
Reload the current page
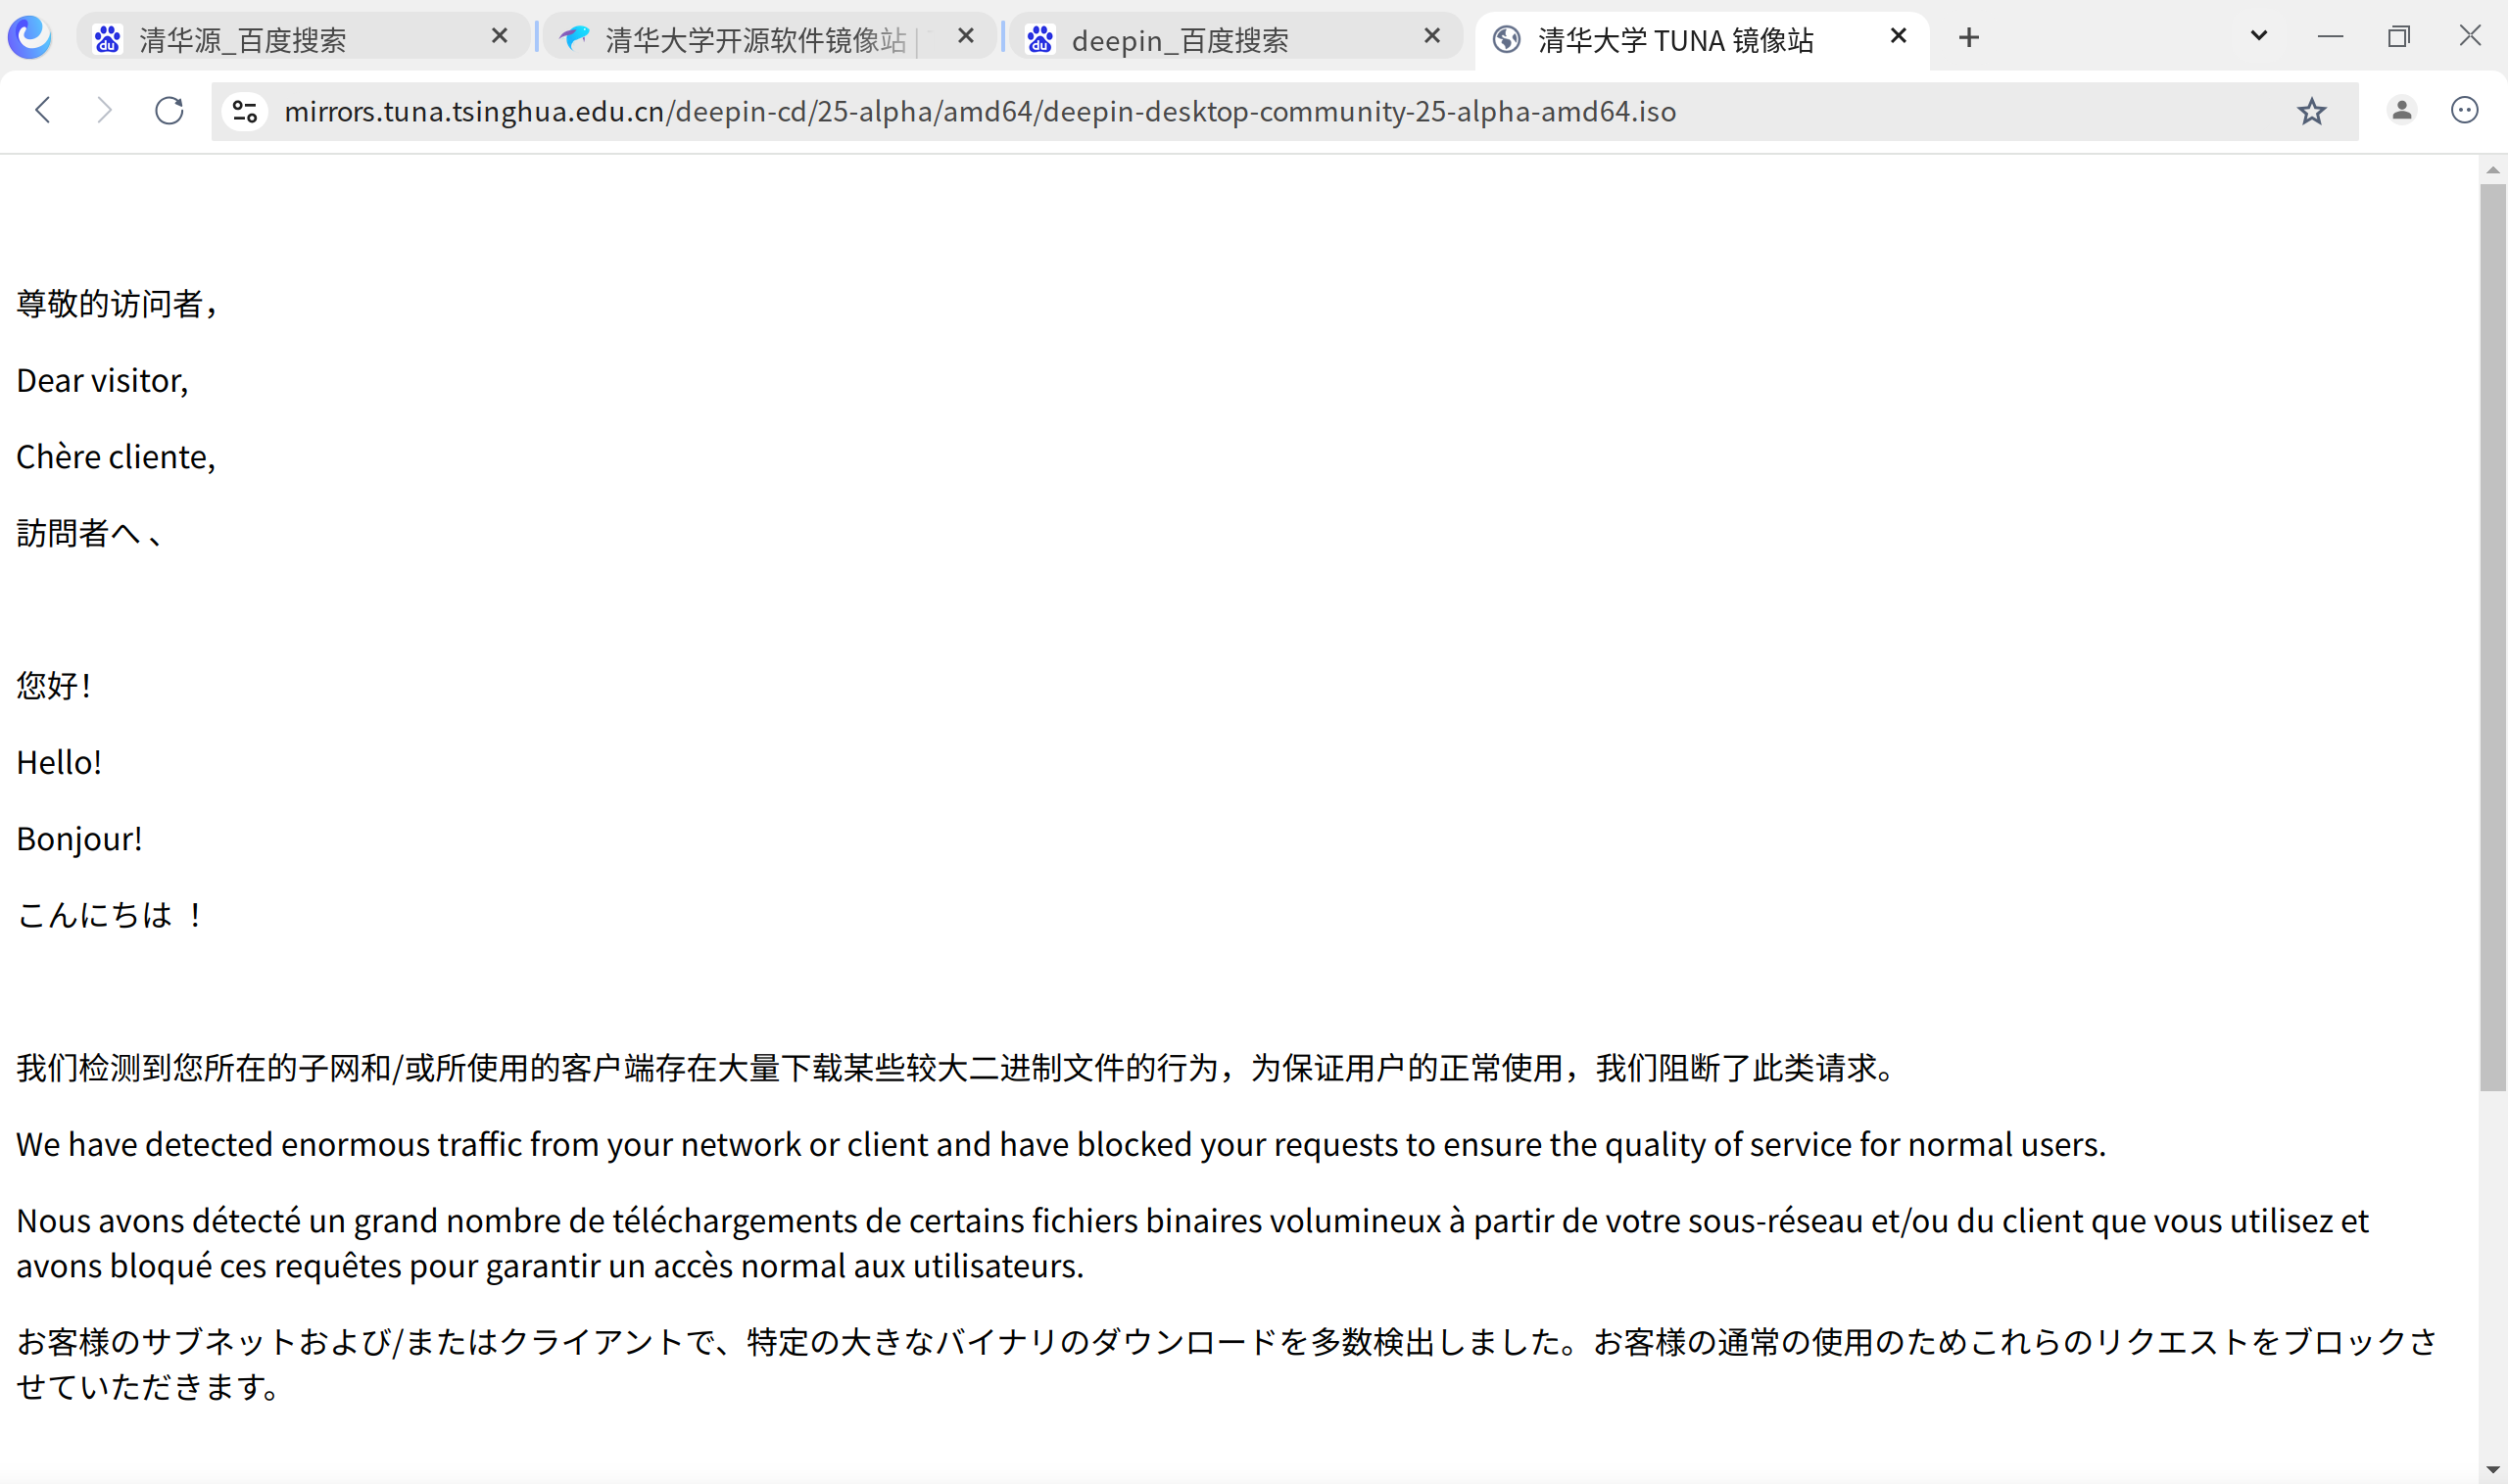click(169, 110)
